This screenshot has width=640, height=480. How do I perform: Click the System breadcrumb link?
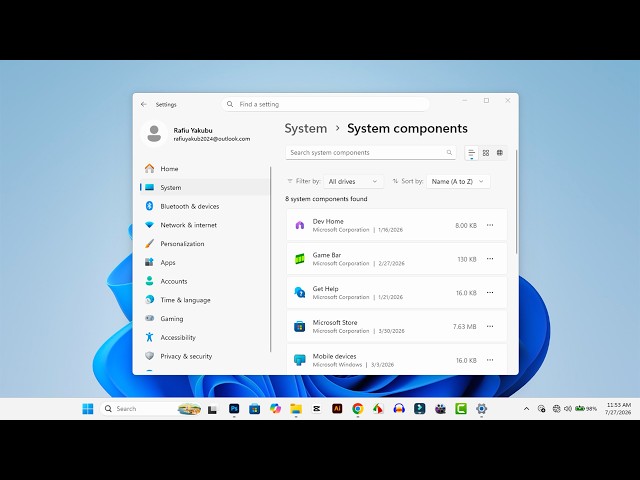(x=306, y=129)
